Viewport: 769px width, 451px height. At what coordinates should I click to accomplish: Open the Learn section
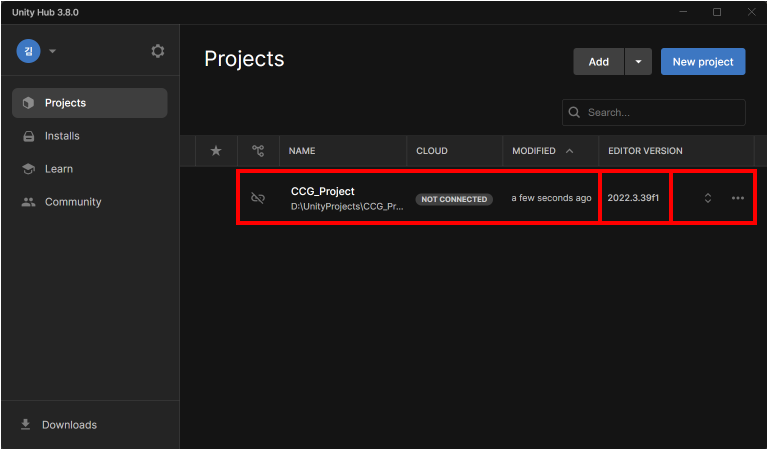pyautogui.click(x=90, y=169)
